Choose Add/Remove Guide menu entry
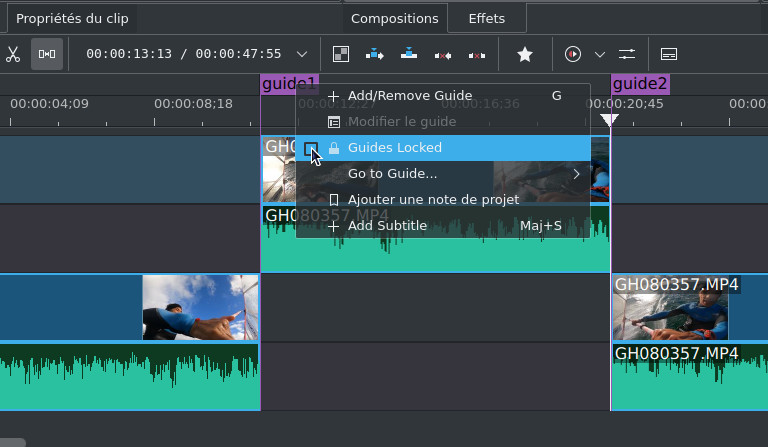Screen dimensions: 768x447 pos(443,96)
